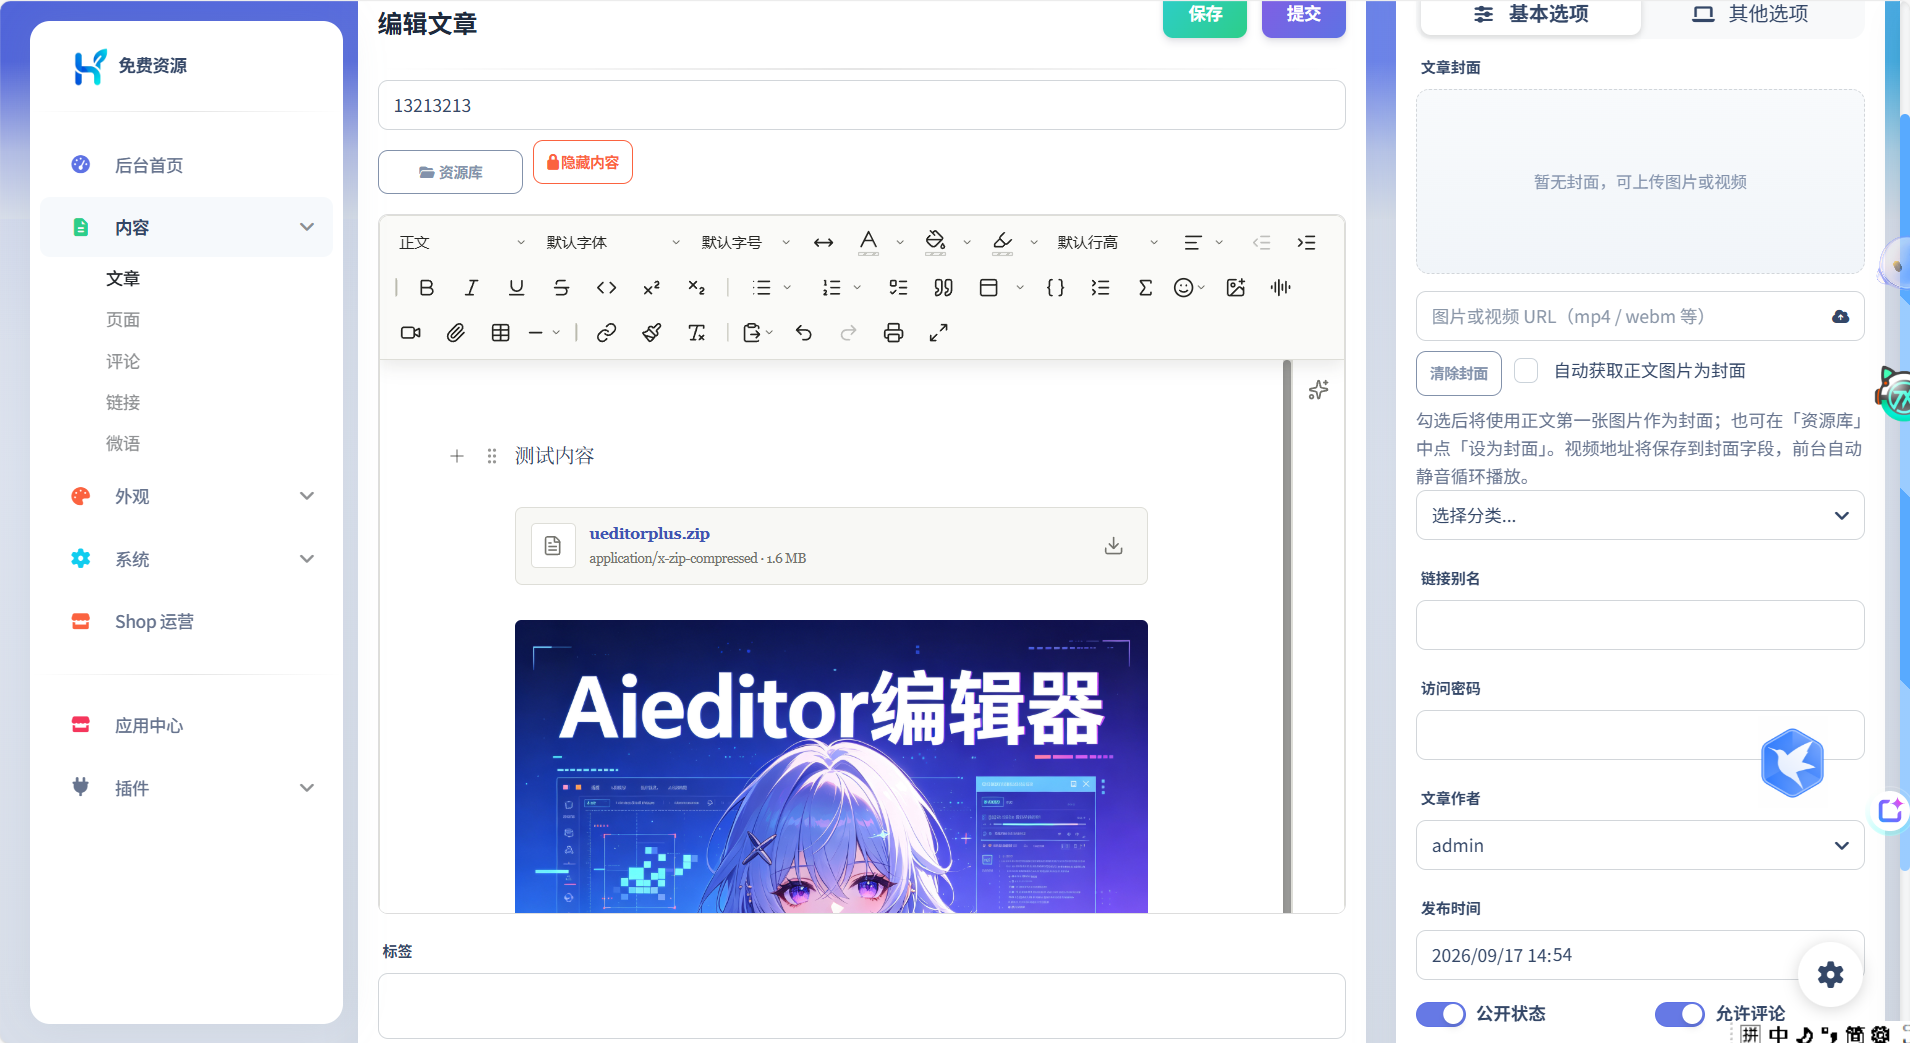Apply superscript formatting
The width and height of the screenshot is (1910, 1043).
(651, 288)
